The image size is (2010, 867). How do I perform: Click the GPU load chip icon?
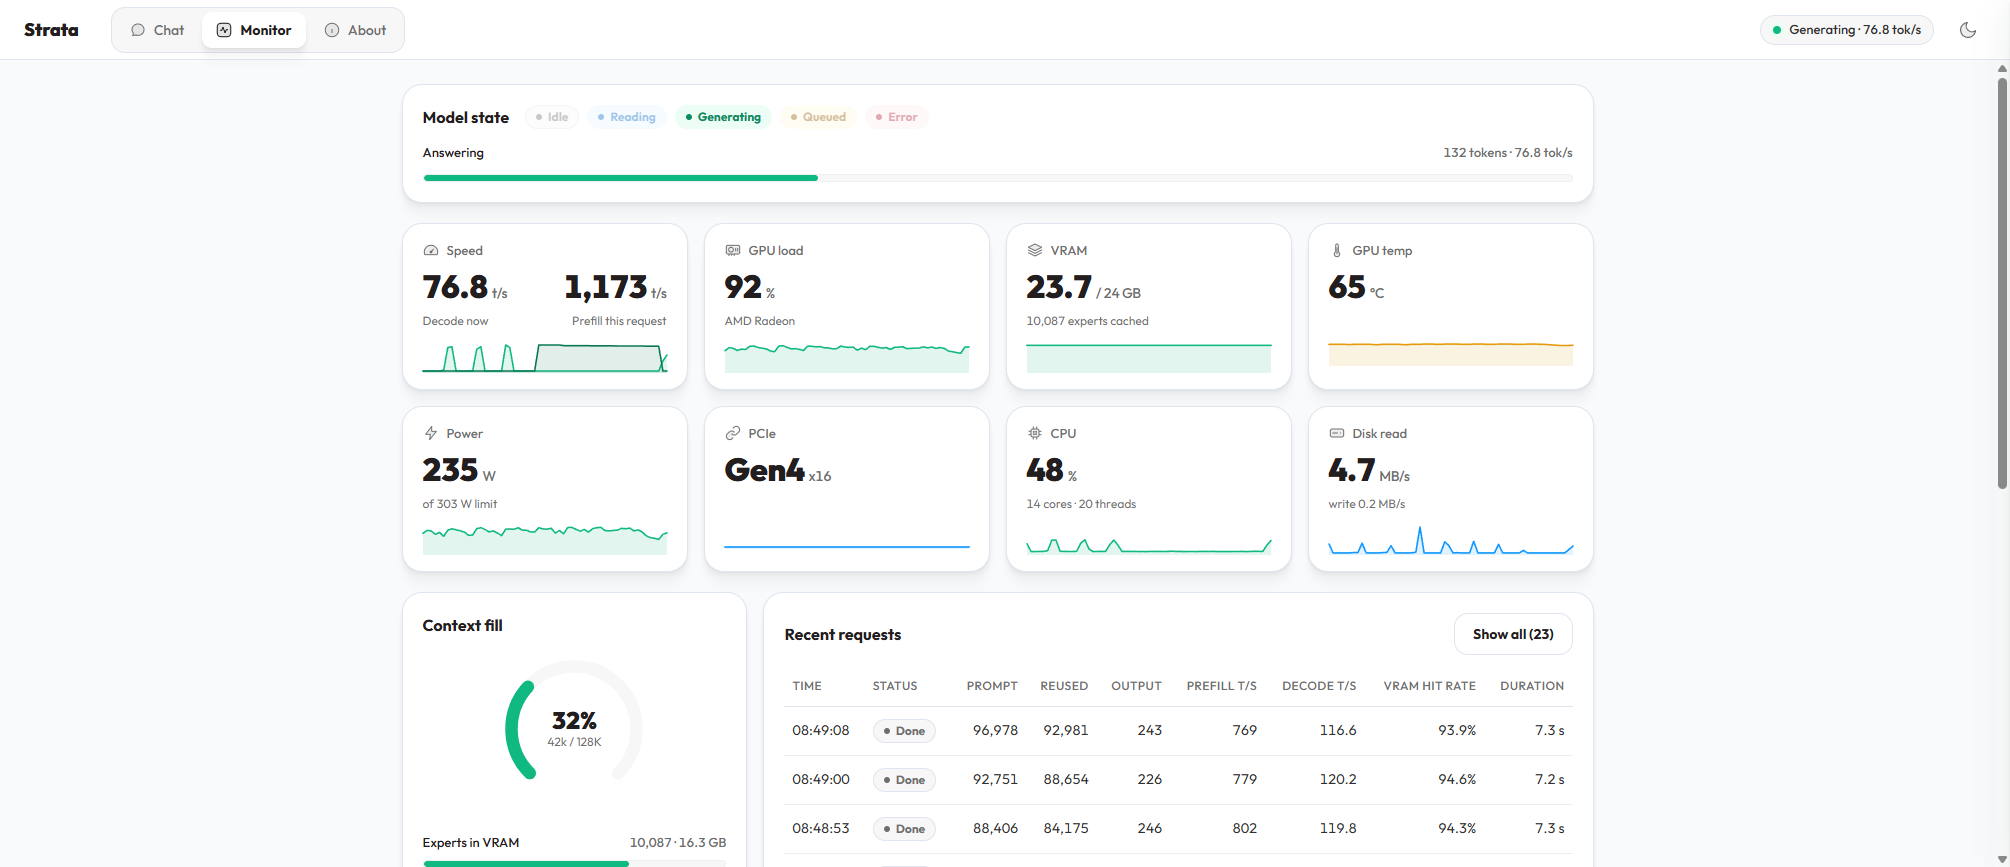[733, 251]
